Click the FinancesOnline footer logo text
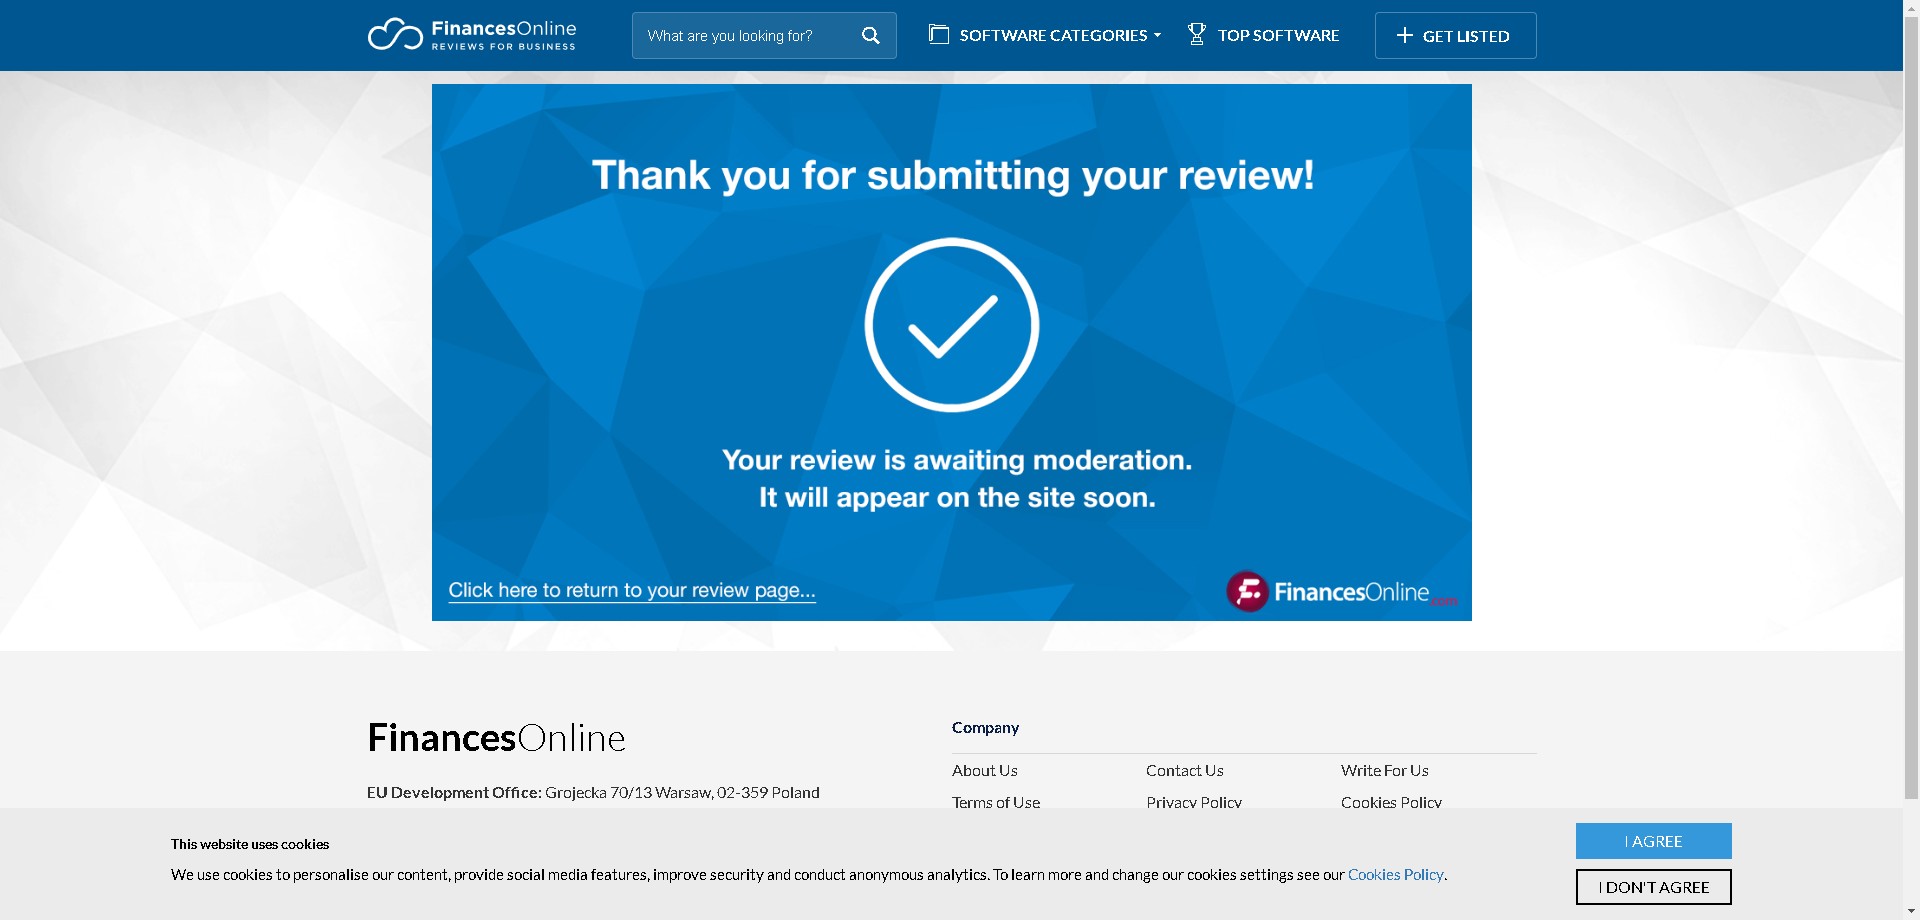Viewport: 1920px width, 920px height. click(x=497, y=738)
